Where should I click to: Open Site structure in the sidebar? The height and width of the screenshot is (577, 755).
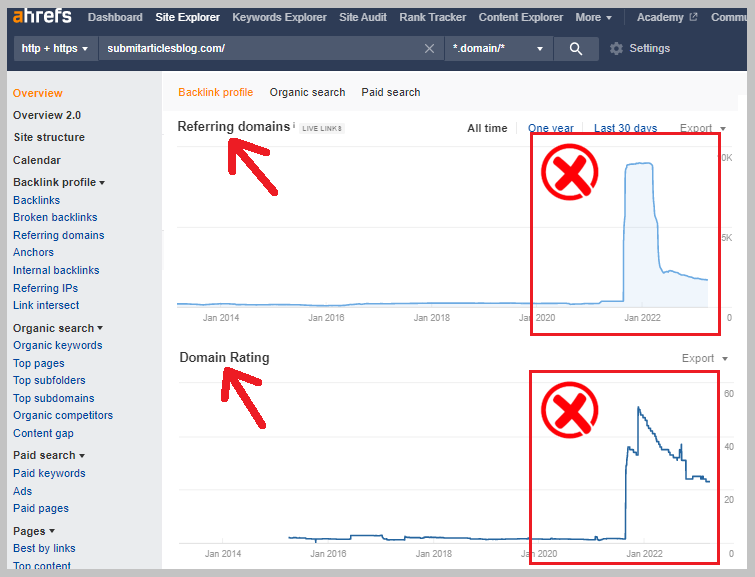tap(49, 137)
